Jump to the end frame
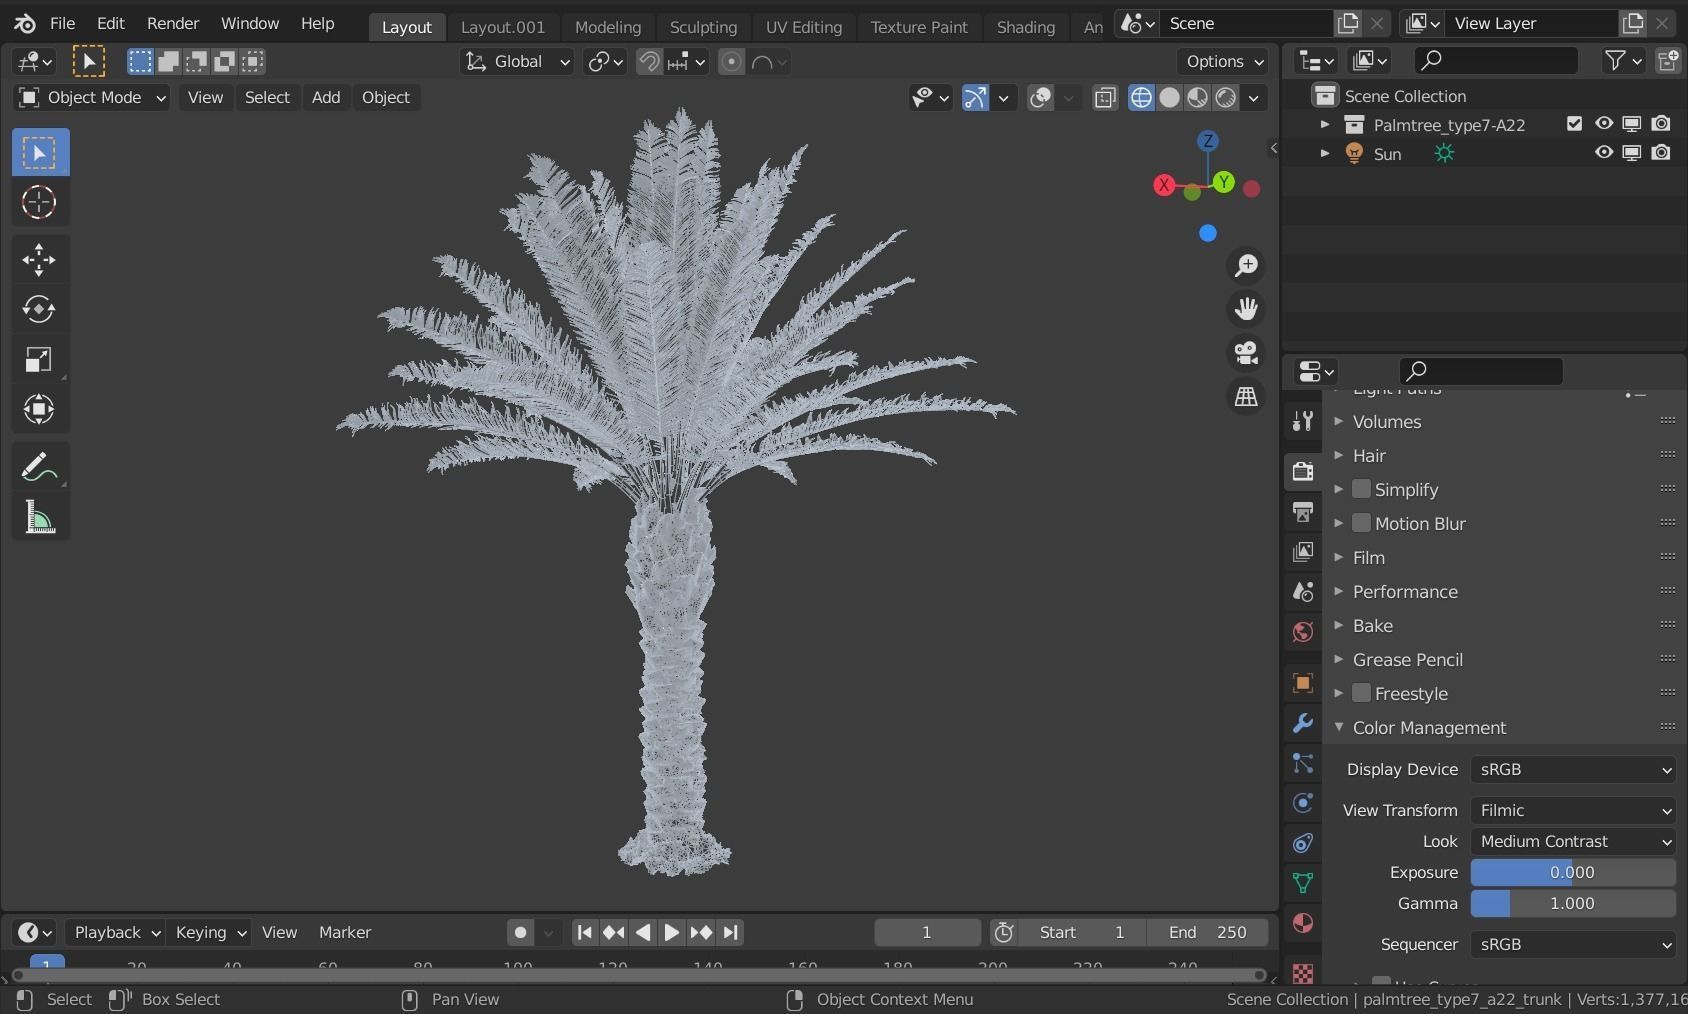The image size is (1688, 1014). coord(731,932)
